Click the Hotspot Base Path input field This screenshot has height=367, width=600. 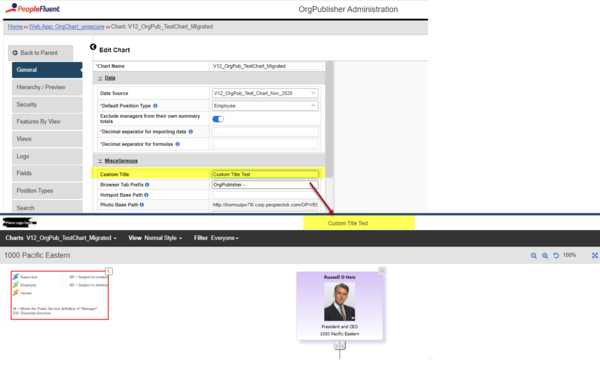[265, 195]
